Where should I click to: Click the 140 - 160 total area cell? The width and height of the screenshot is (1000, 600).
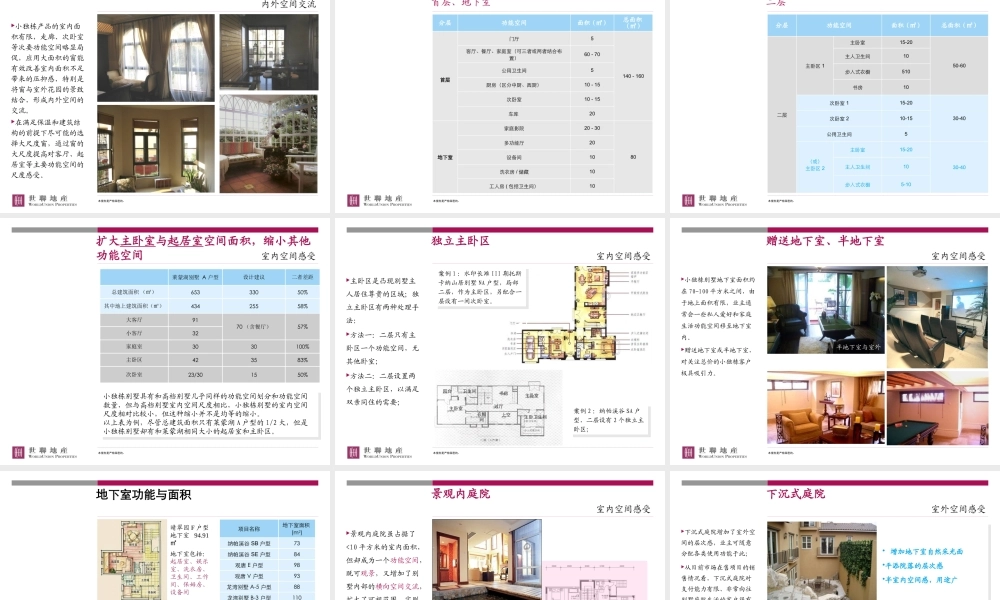tap(633, 76)
